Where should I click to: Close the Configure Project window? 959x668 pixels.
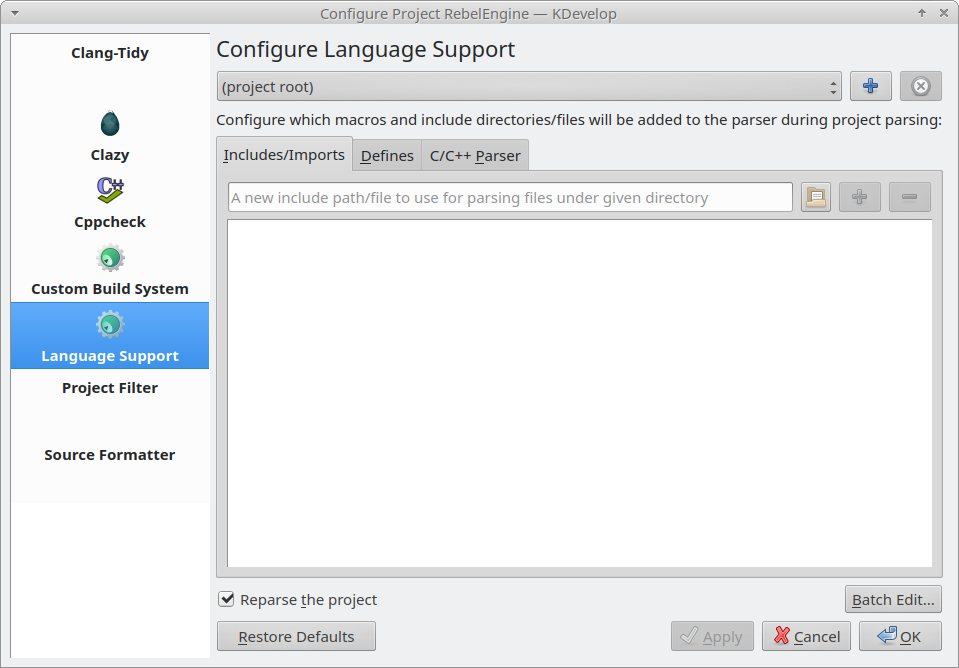coord(944,13)
